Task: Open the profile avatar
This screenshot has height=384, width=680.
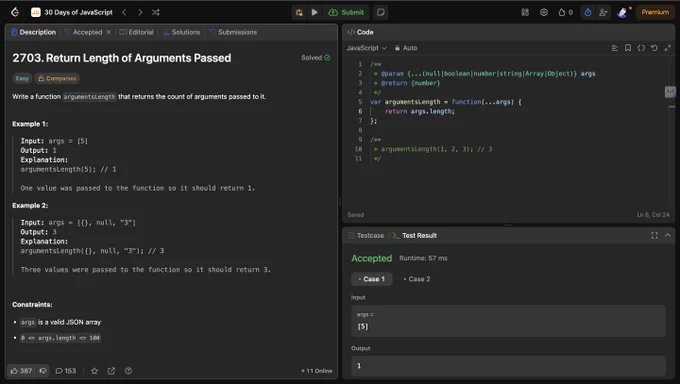Action: [622, 12]
